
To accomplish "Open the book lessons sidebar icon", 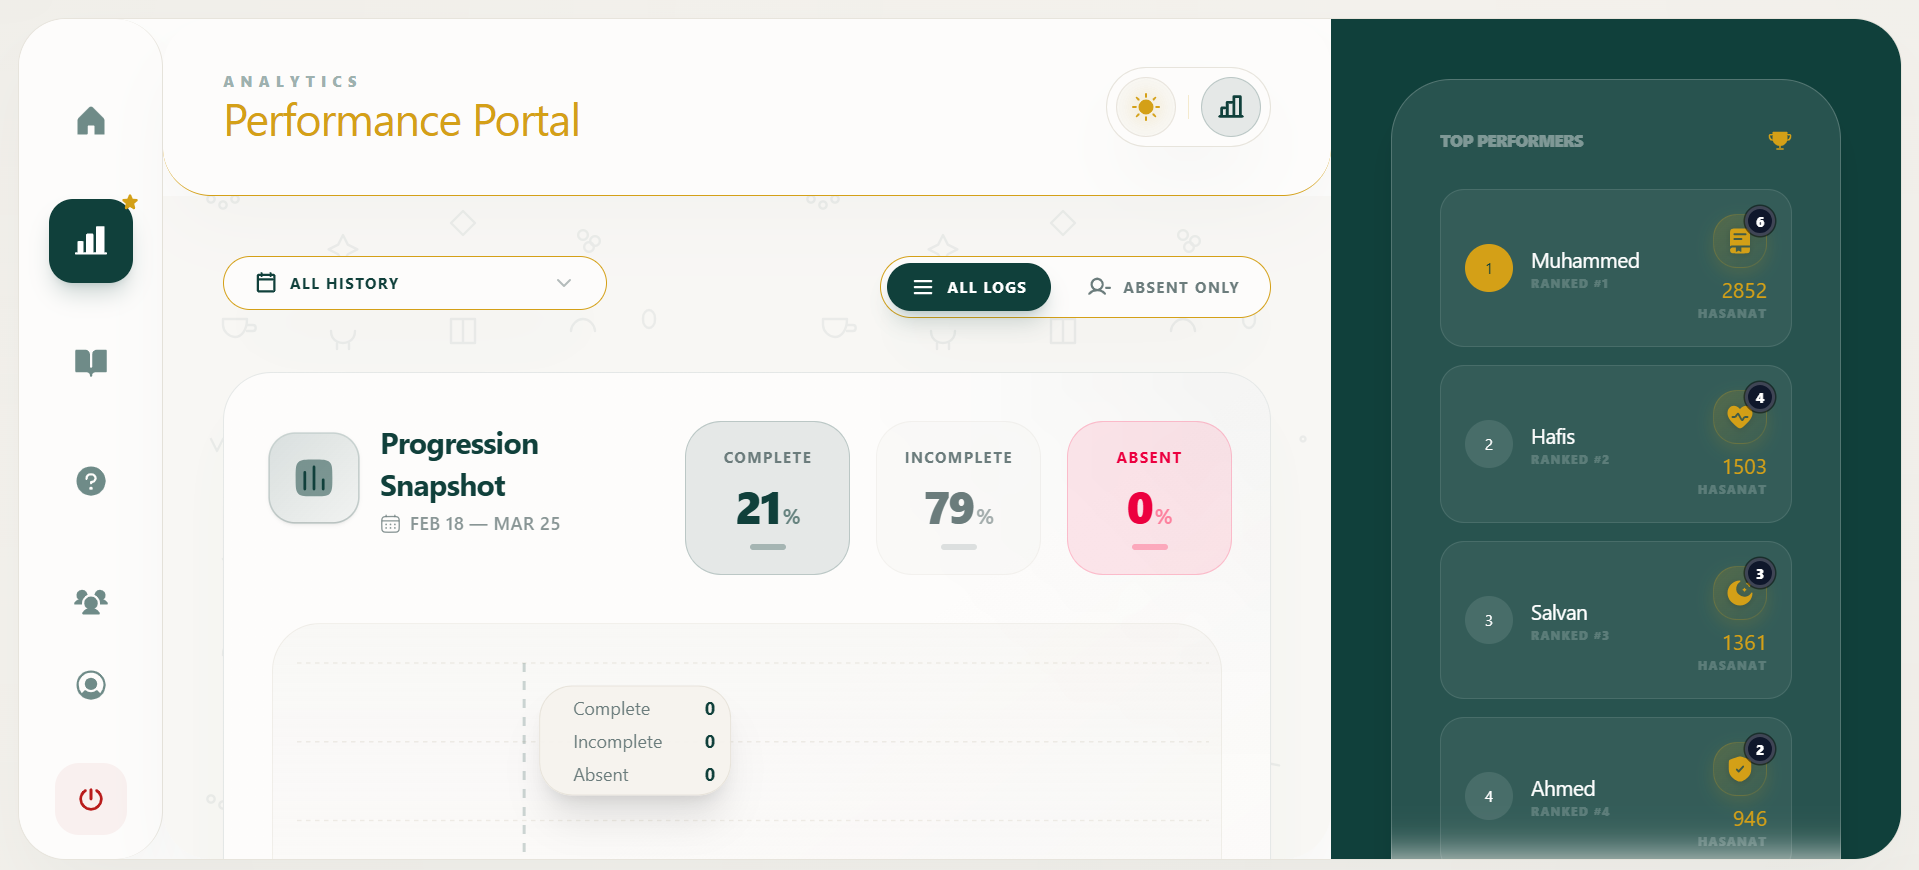I will point(91,361).
